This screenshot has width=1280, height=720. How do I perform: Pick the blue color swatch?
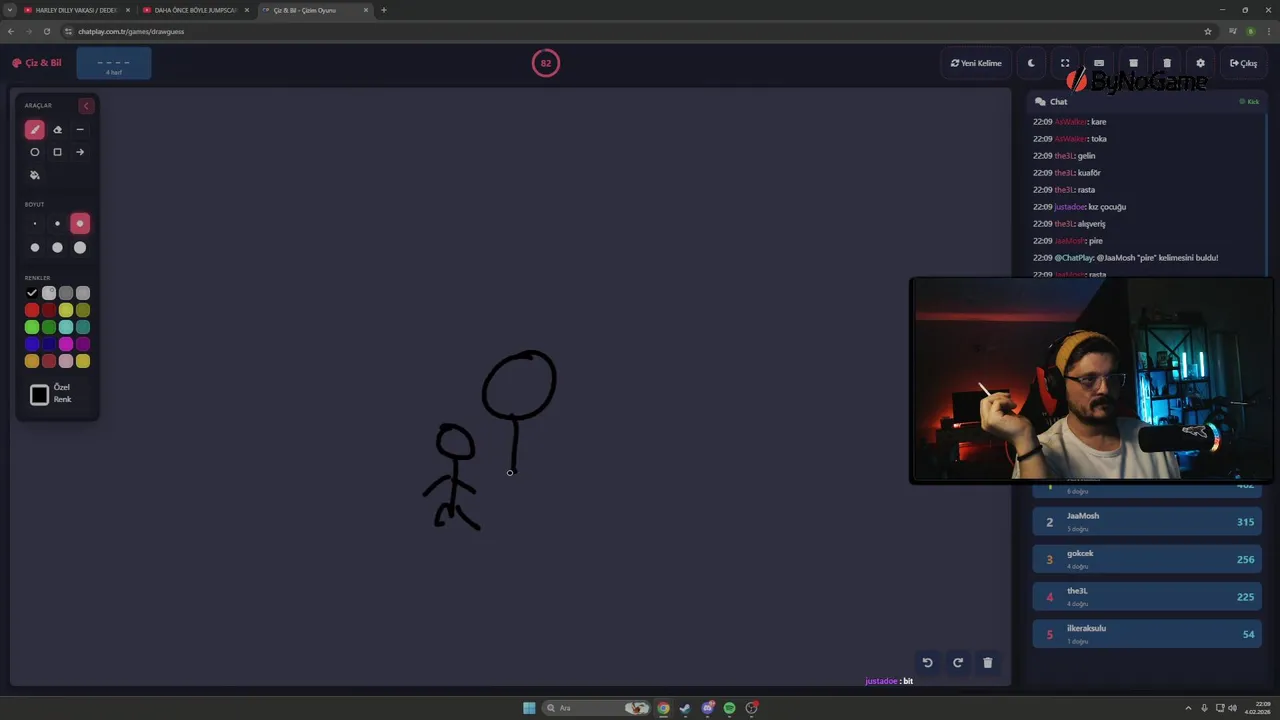(32, 344)
